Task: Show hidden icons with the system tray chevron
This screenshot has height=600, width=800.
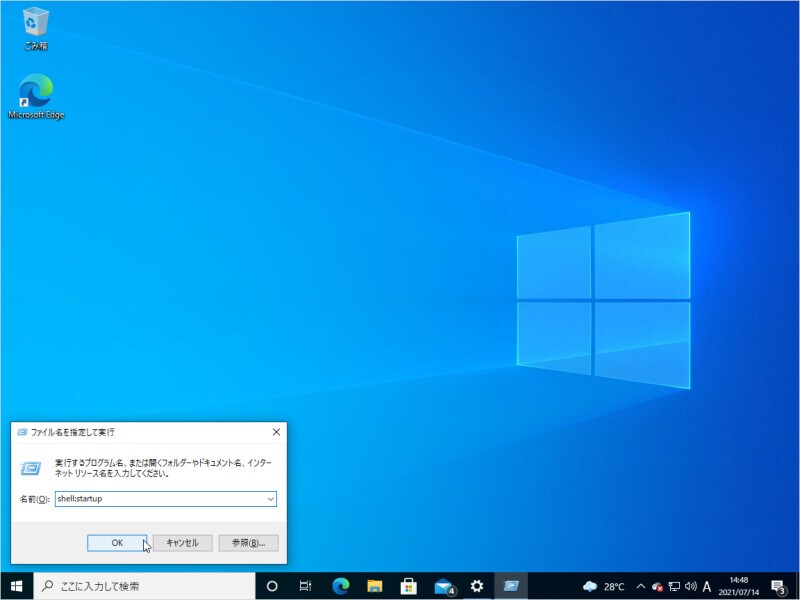Action: point(640,587)
